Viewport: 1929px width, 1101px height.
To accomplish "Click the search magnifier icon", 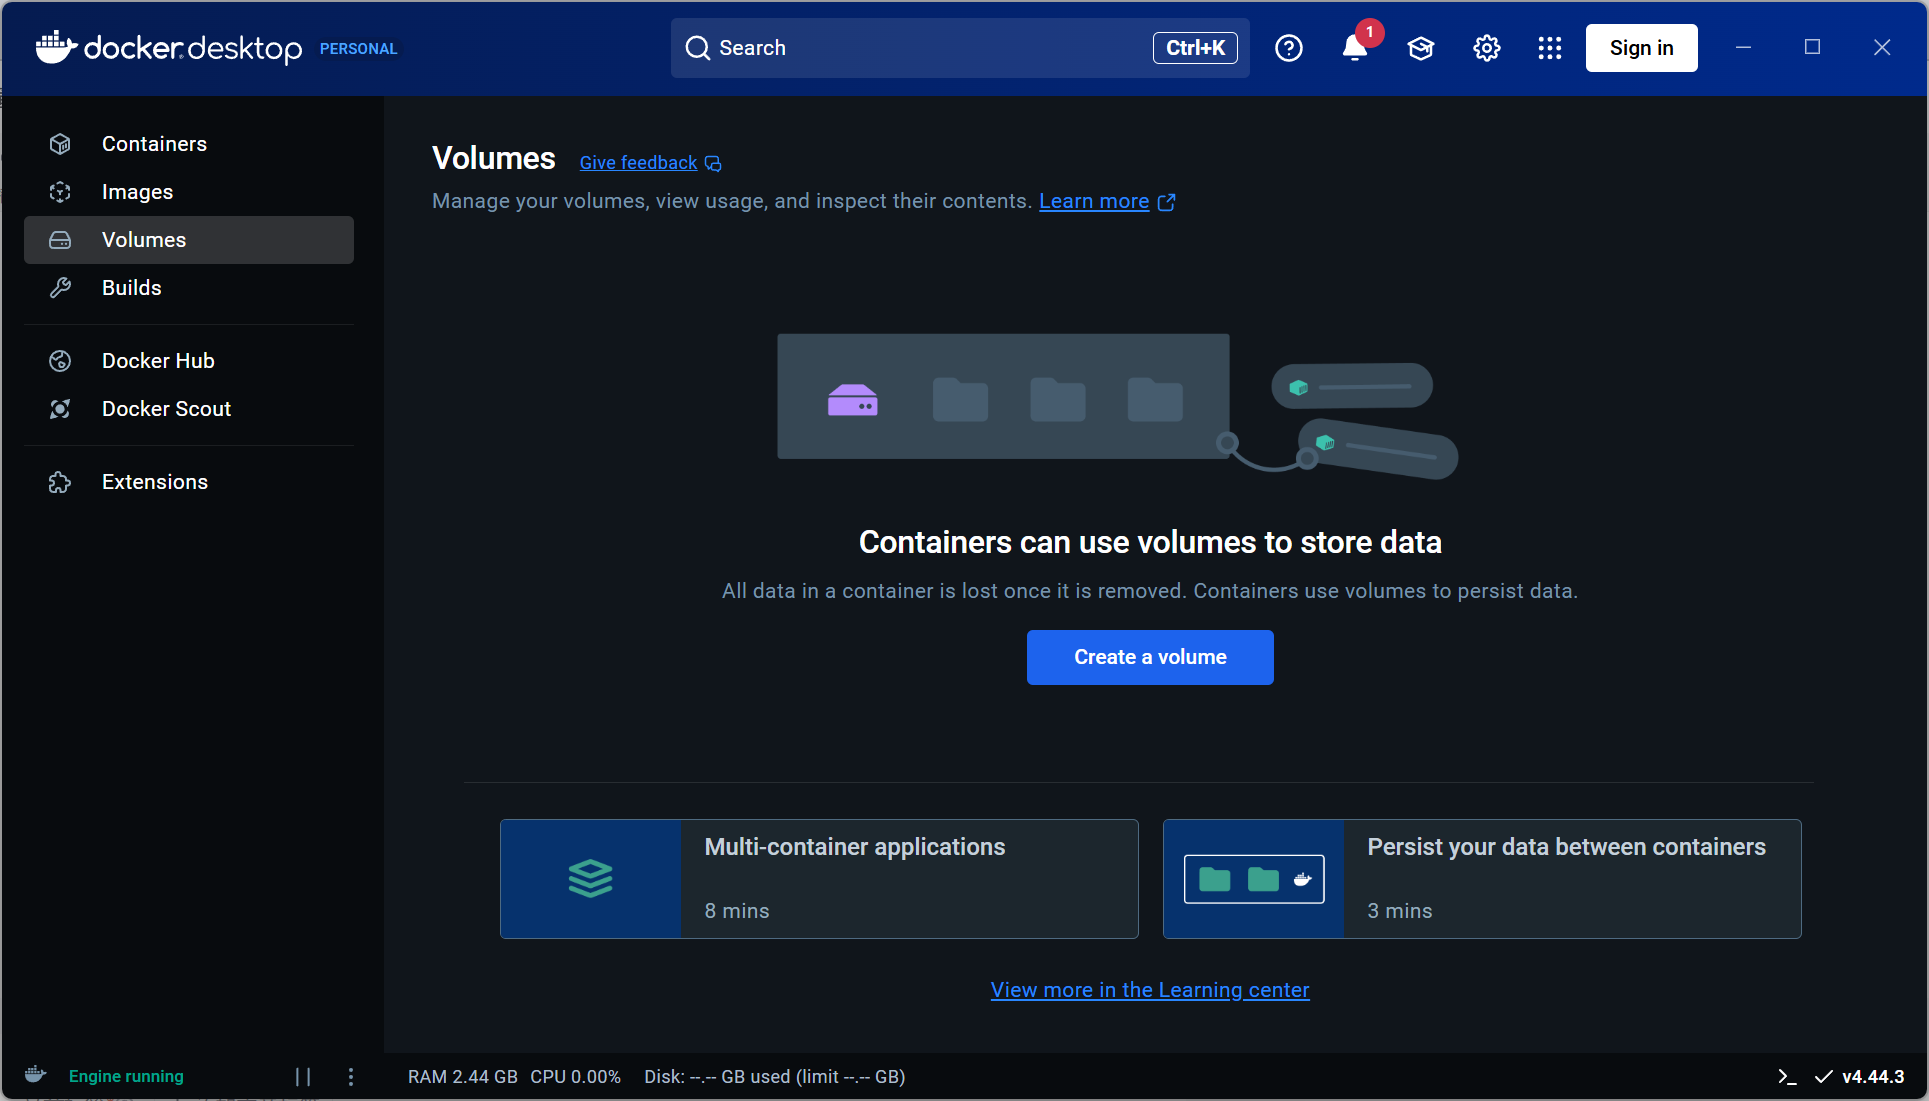I will coord(697,48).
